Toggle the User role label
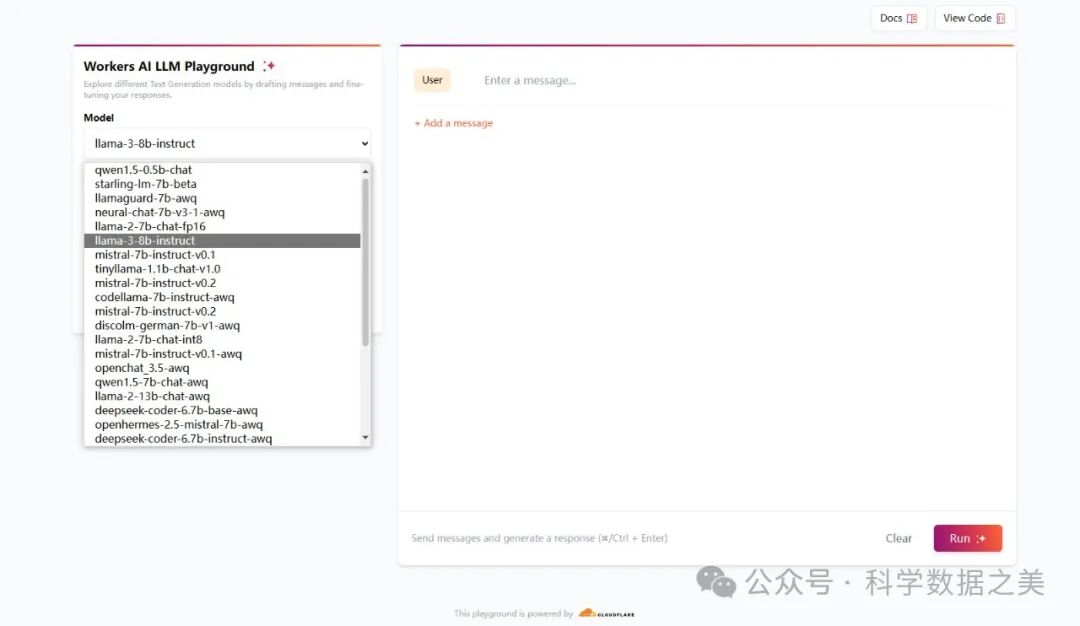 pyautogui.click(x=432, y=80)
